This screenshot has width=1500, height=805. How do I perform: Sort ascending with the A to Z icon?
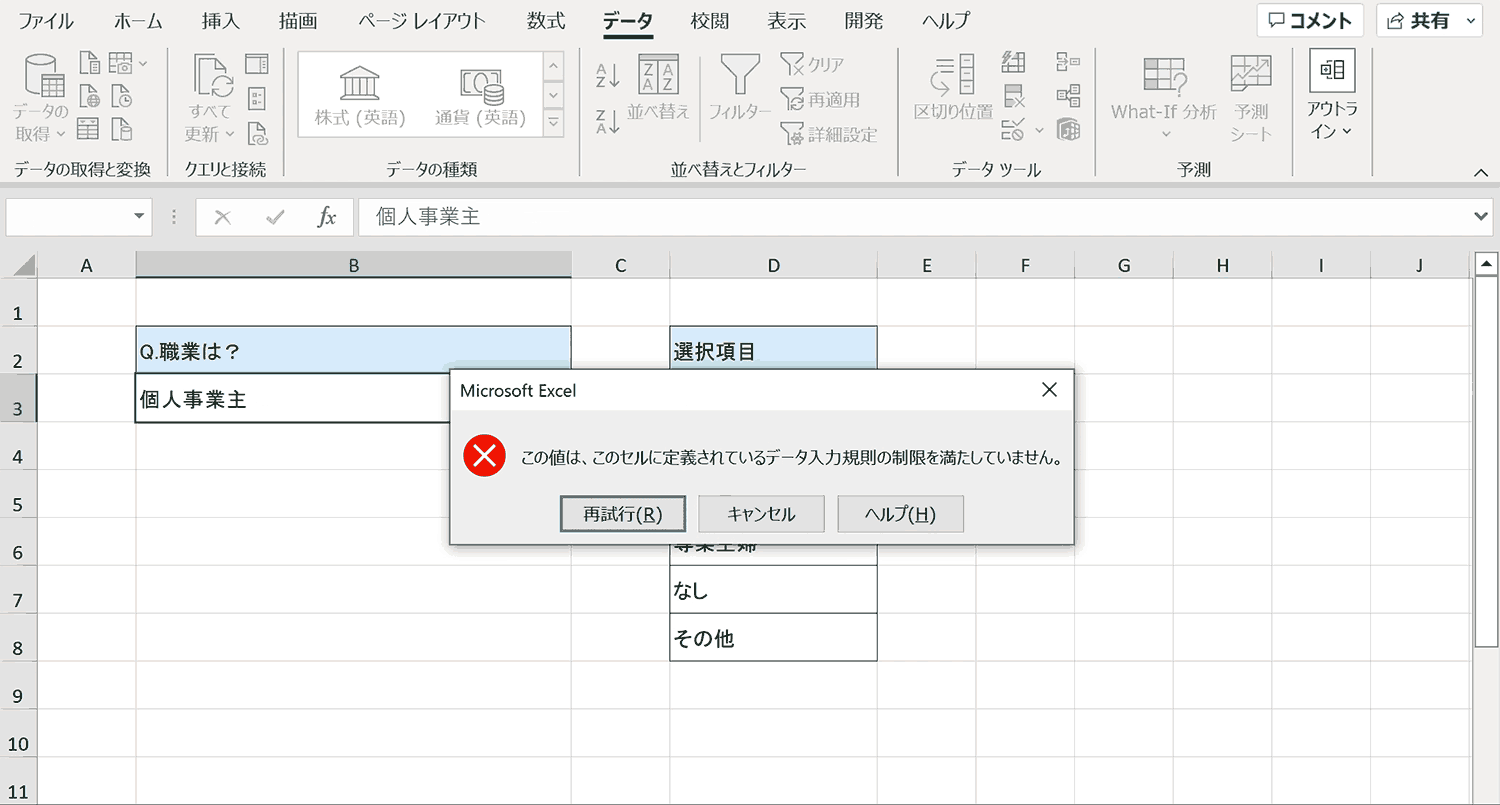coord(608,75)
